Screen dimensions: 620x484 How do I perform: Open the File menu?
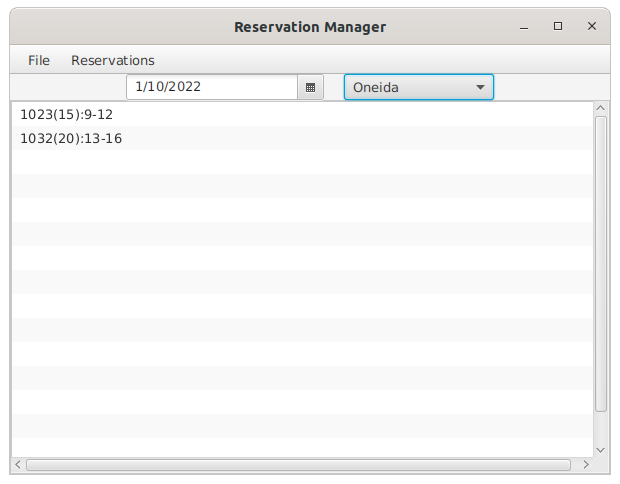point(39,60)
